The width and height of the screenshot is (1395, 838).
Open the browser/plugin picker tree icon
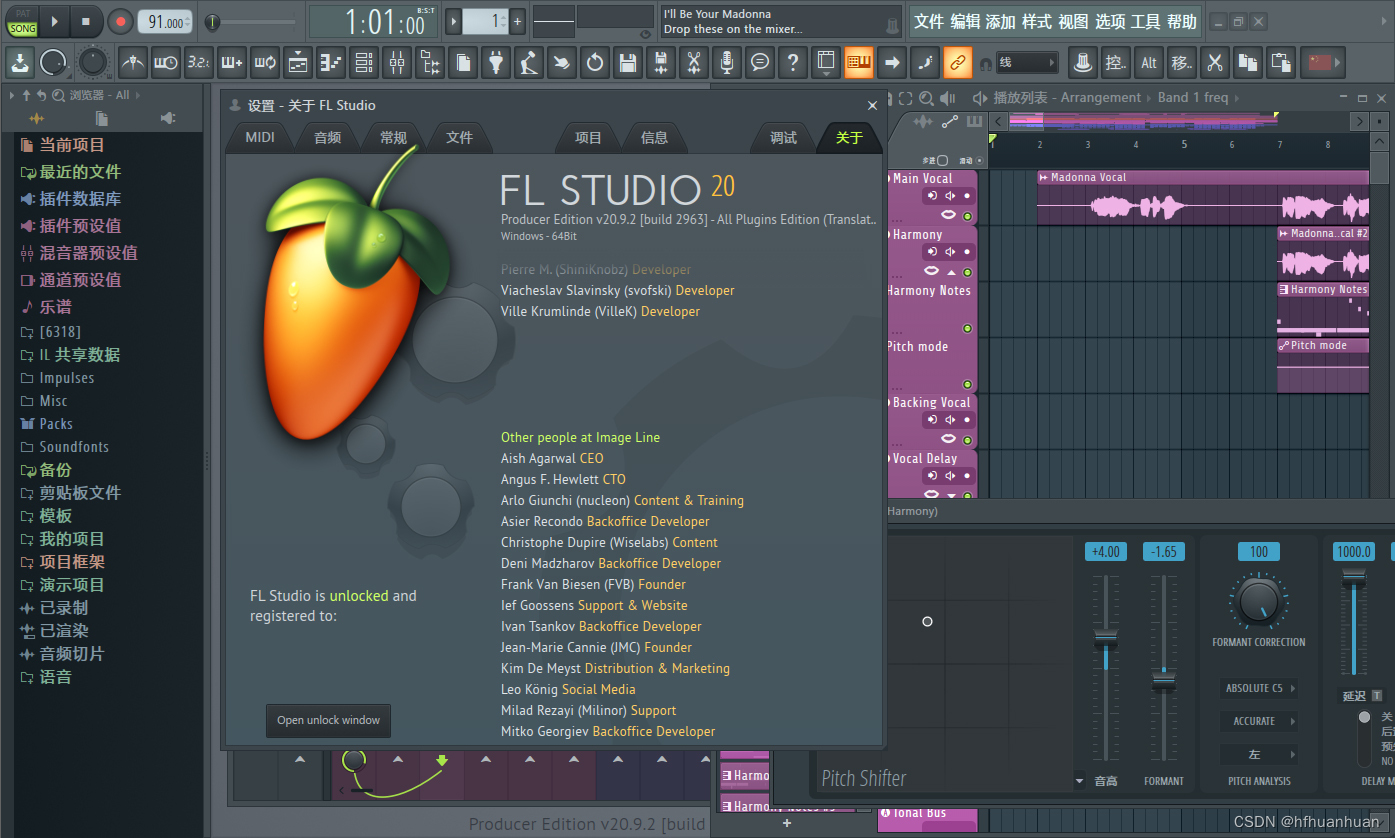[430, 63]
